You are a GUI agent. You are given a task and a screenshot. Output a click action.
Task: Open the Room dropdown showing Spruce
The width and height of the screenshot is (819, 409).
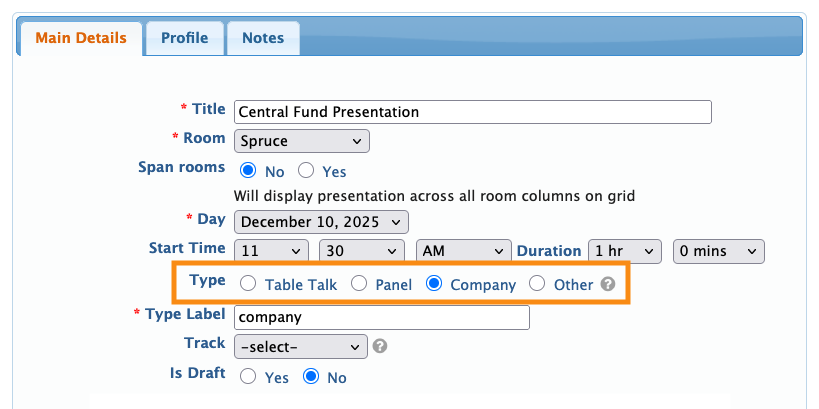302,141
